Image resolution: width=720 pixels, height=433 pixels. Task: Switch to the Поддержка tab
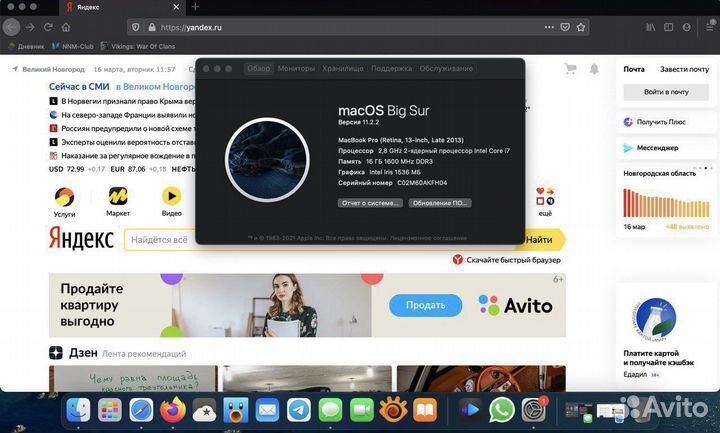click(391, 68)
